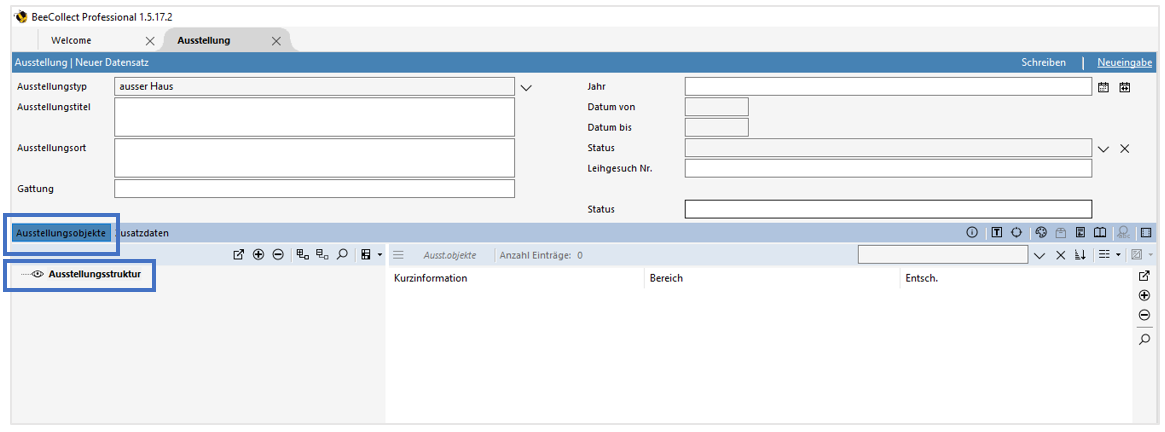Expand the Status dropdown chevron
Screen dimensions: 1165x432
[1104, 149]
